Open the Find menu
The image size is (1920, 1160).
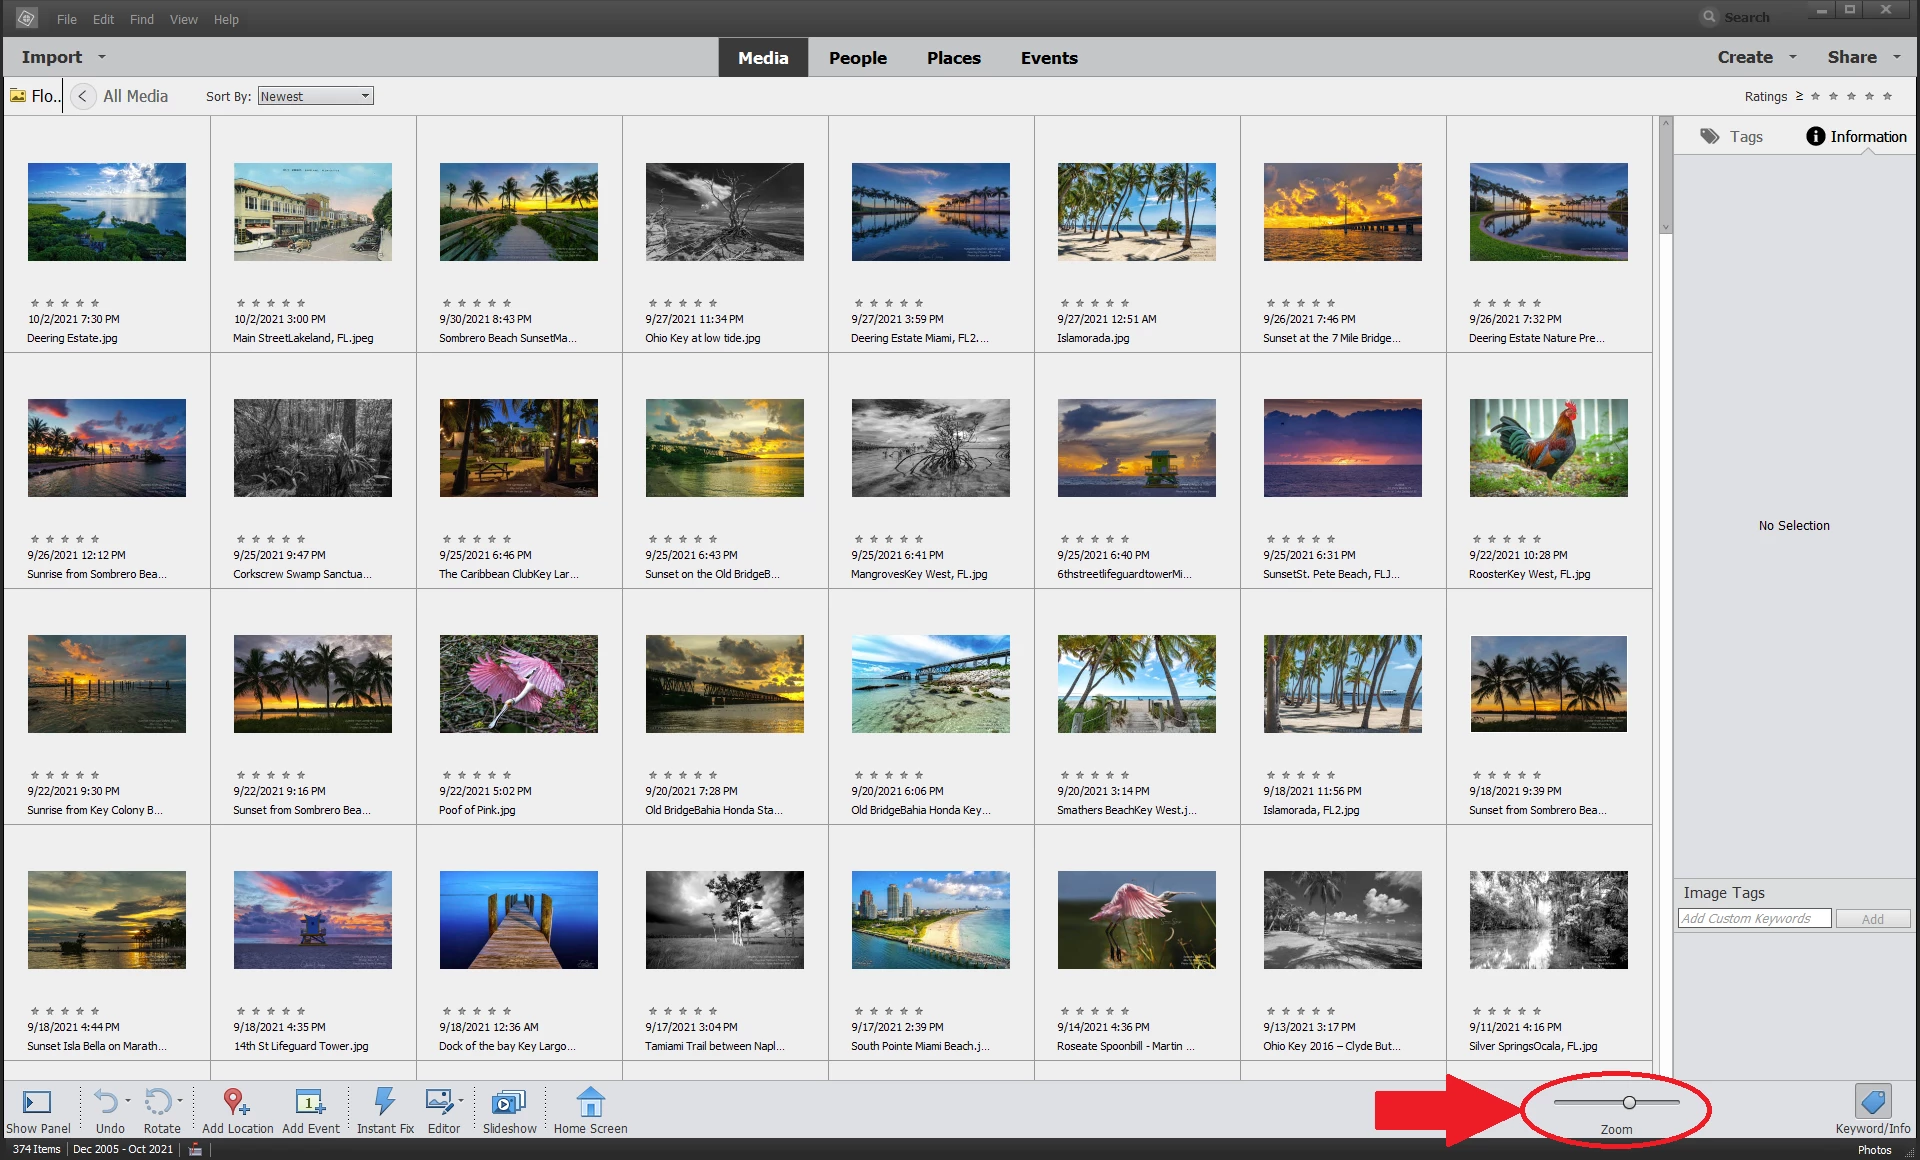141,19
